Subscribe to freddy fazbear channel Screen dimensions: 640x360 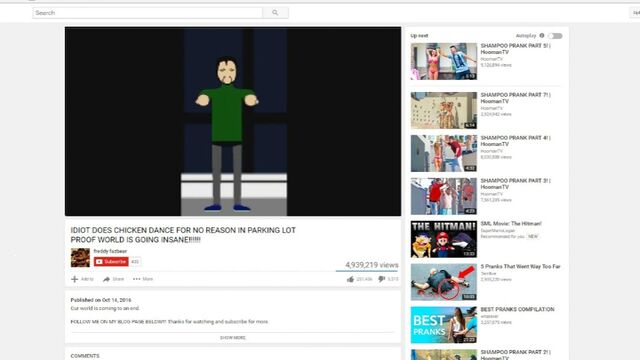[x=111, y=262]
